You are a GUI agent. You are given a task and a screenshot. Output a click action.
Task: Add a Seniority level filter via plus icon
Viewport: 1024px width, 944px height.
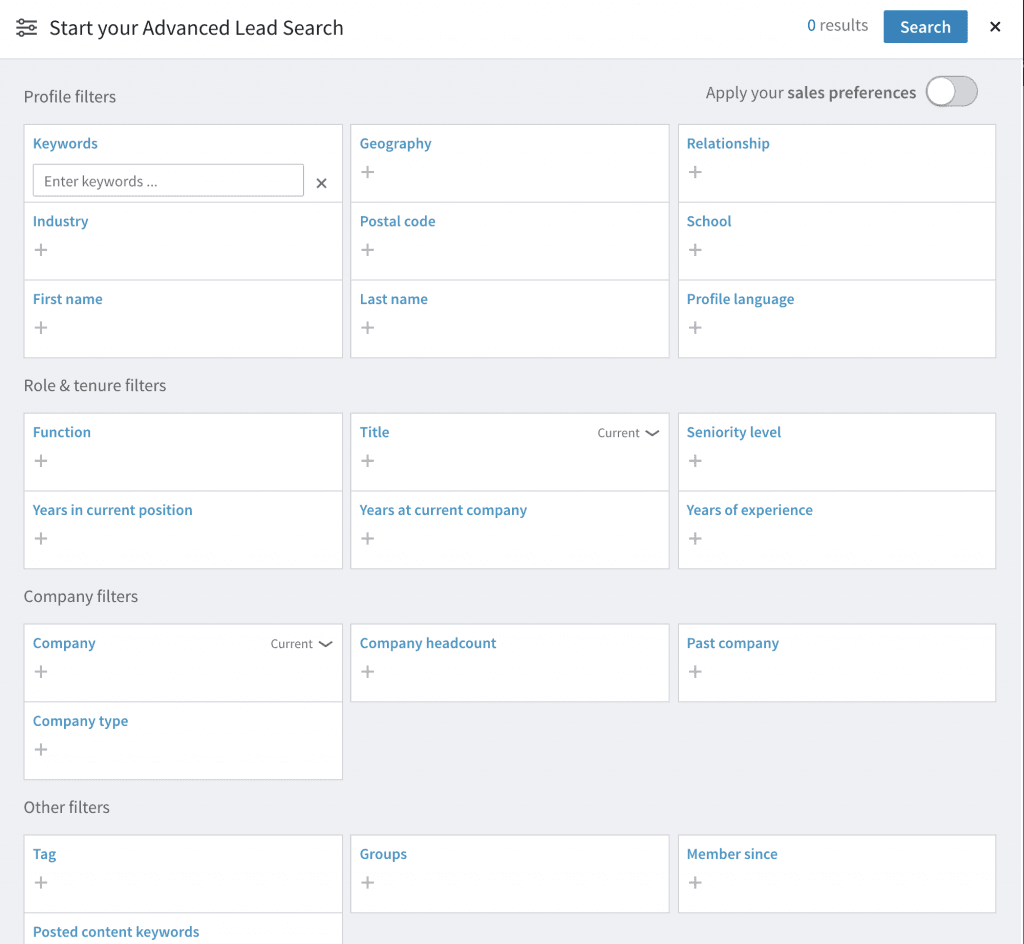695,461
